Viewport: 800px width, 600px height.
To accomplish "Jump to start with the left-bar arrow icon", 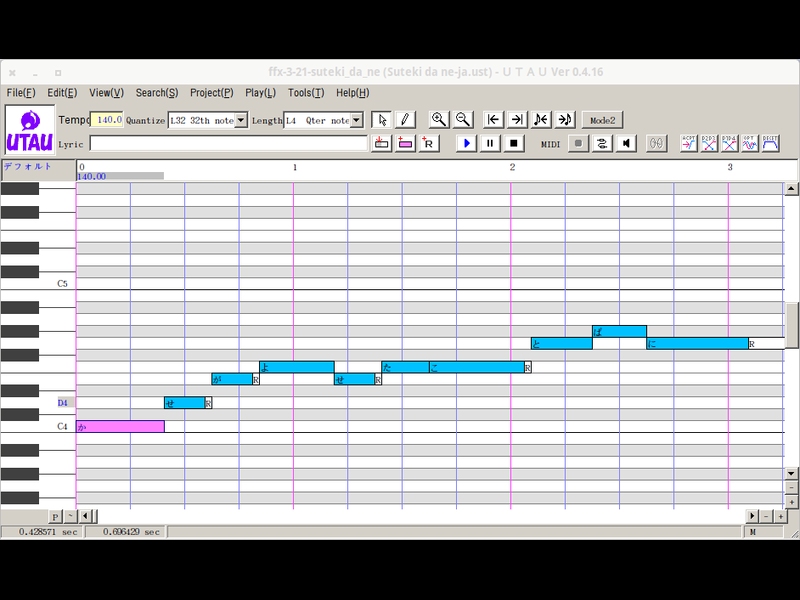I will click(x=493, y=120).
